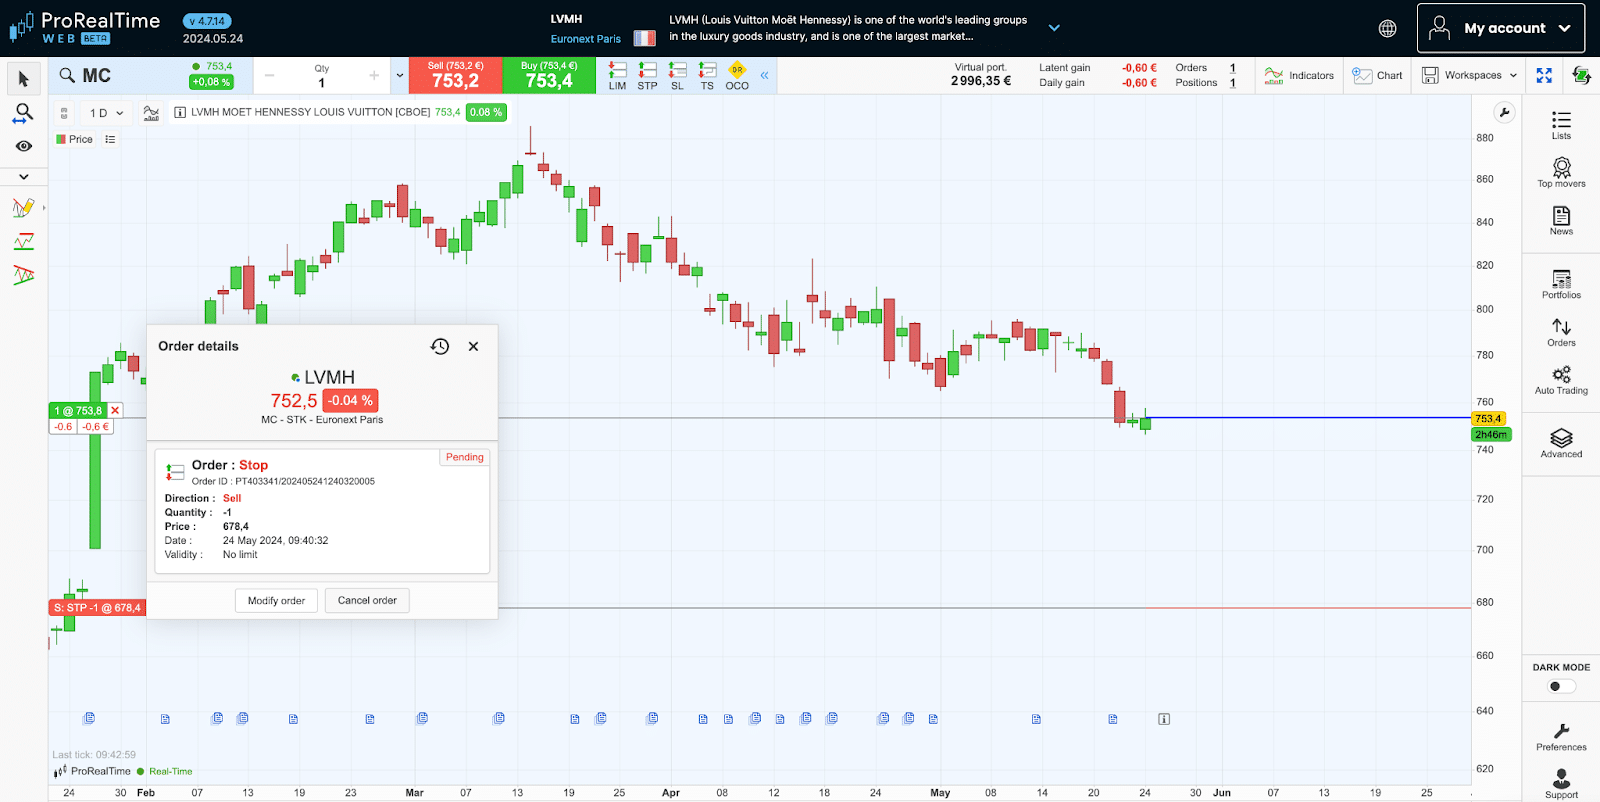This screenshot has height=802, width=1600.
Task: Click the chart drag handle icon
Action: (64, 113)
